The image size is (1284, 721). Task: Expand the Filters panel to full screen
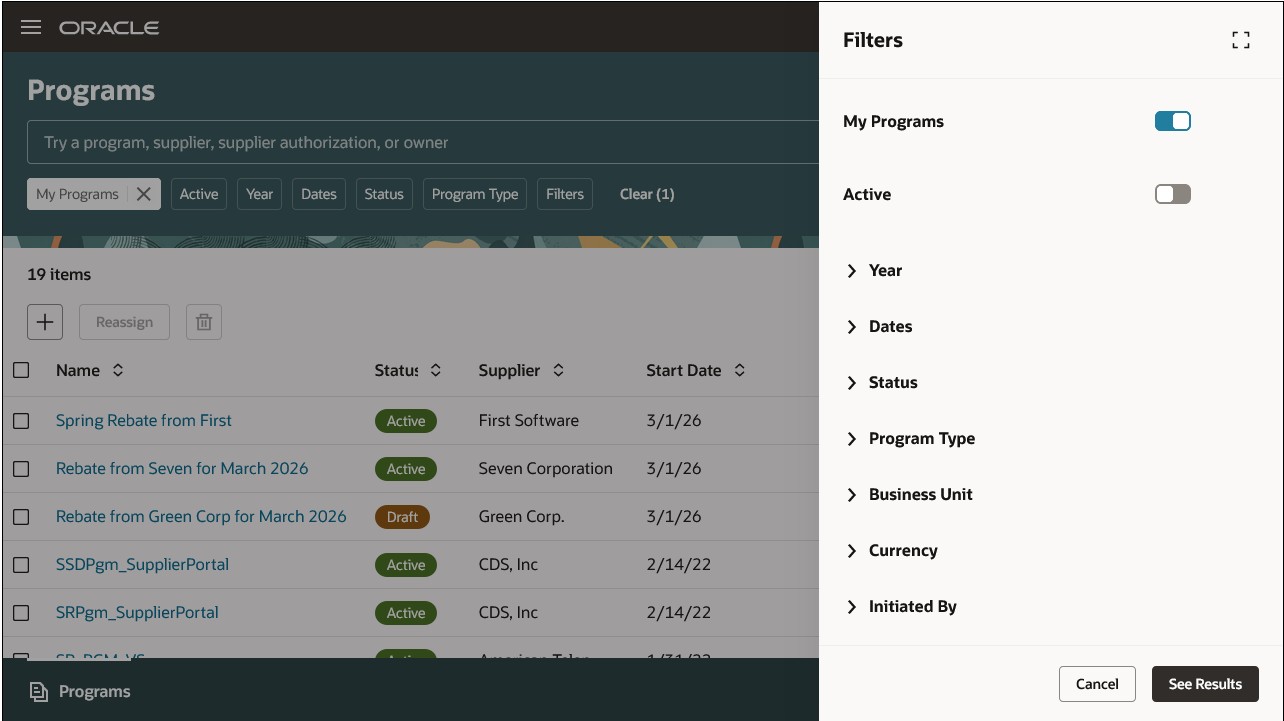coord(1241,40)
